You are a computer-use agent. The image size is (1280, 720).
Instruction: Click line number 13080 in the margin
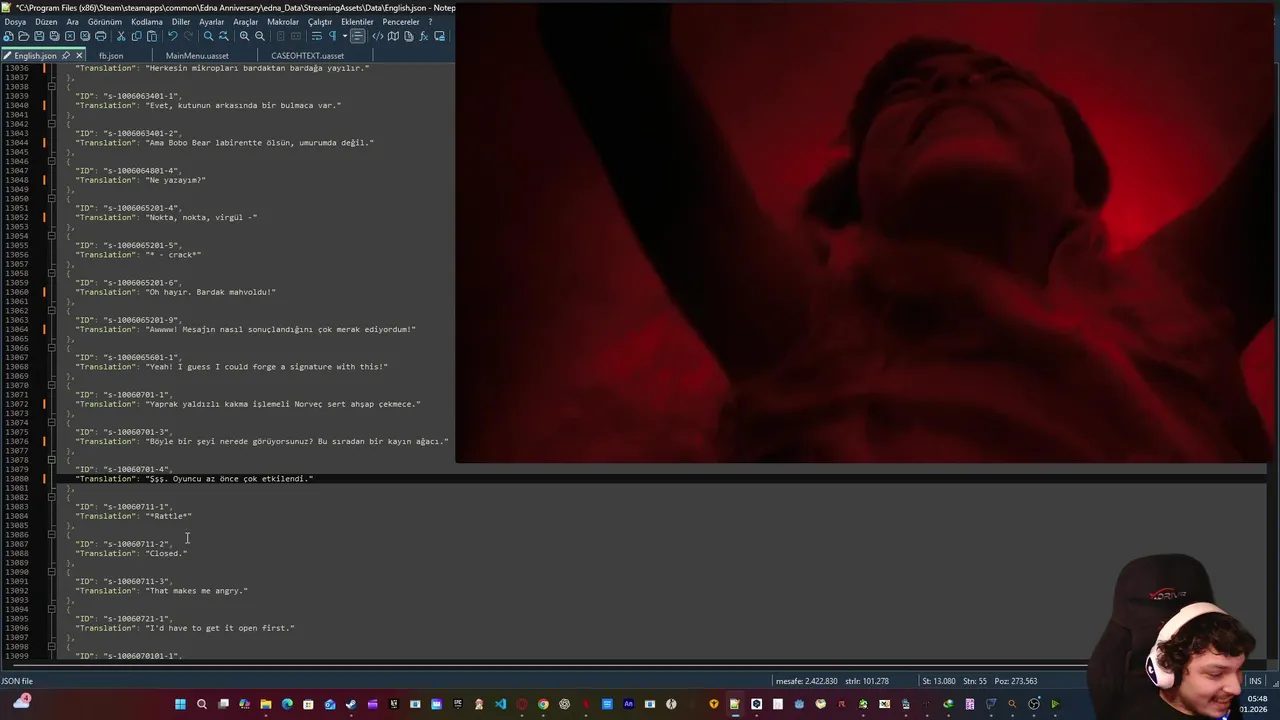pyautogui.click(x=16, y=479)
